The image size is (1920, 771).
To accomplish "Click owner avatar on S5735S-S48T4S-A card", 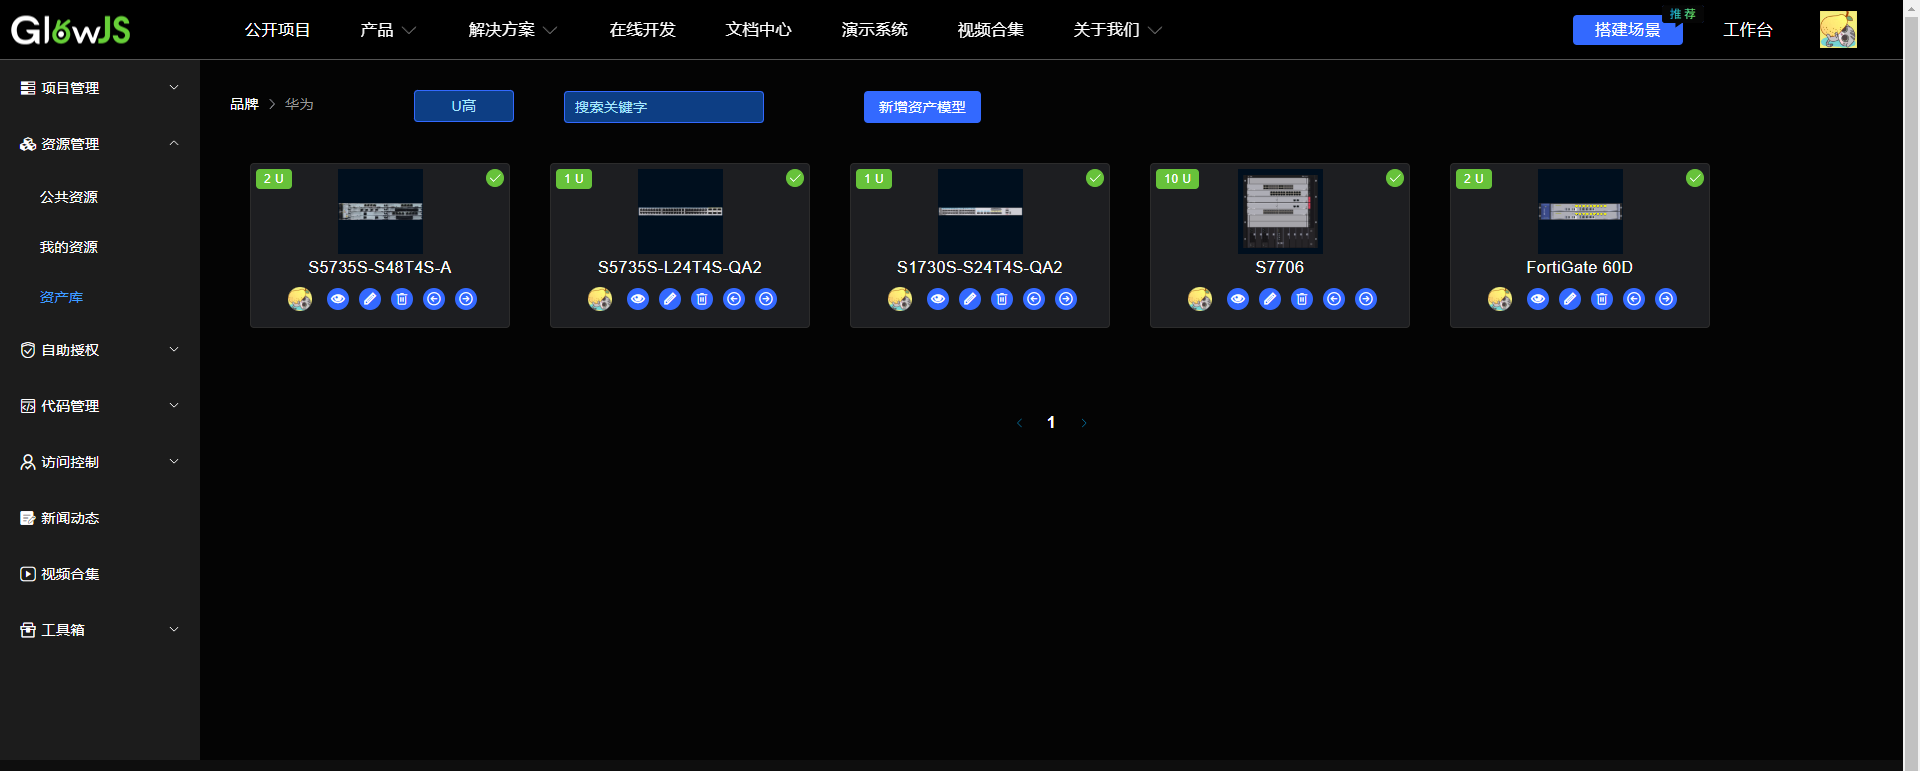I will (300, 299).
